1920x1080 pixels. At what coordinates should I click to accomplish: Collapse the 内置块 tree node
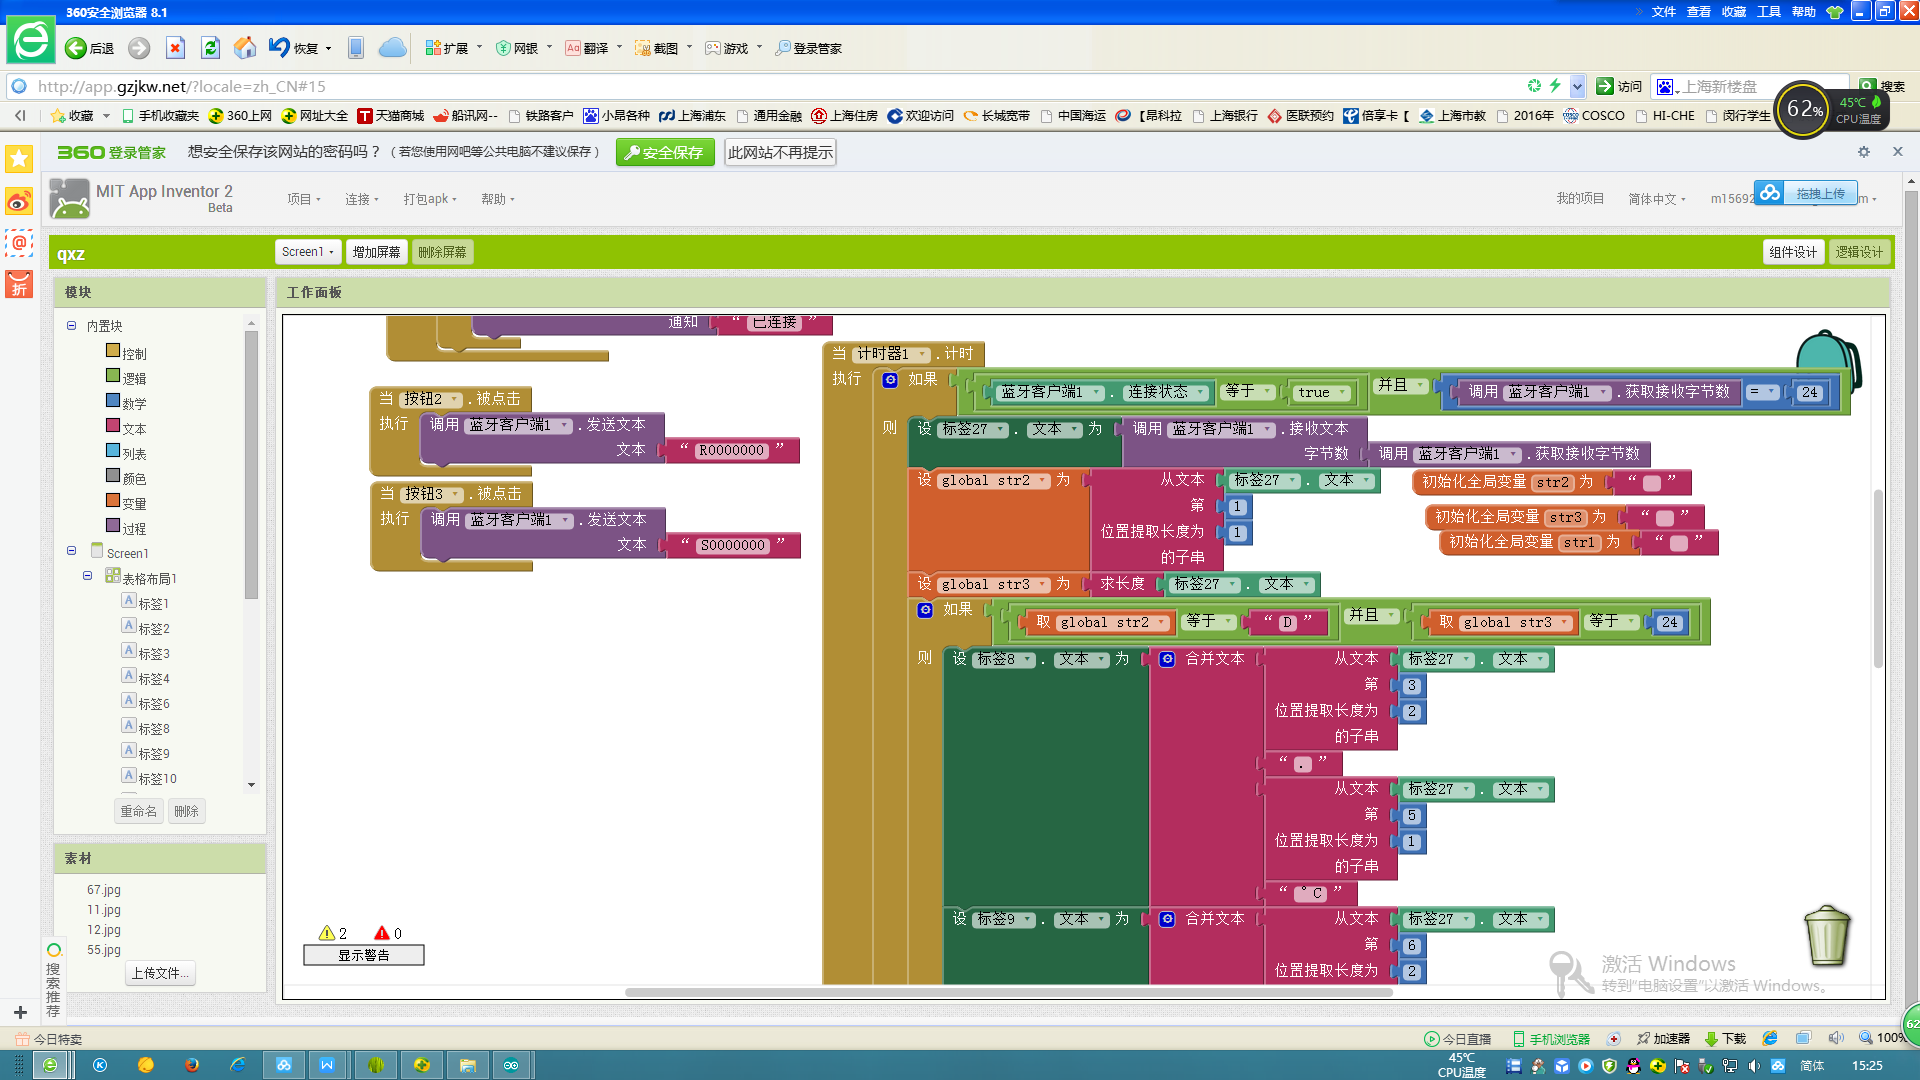[x=72, y=326]
